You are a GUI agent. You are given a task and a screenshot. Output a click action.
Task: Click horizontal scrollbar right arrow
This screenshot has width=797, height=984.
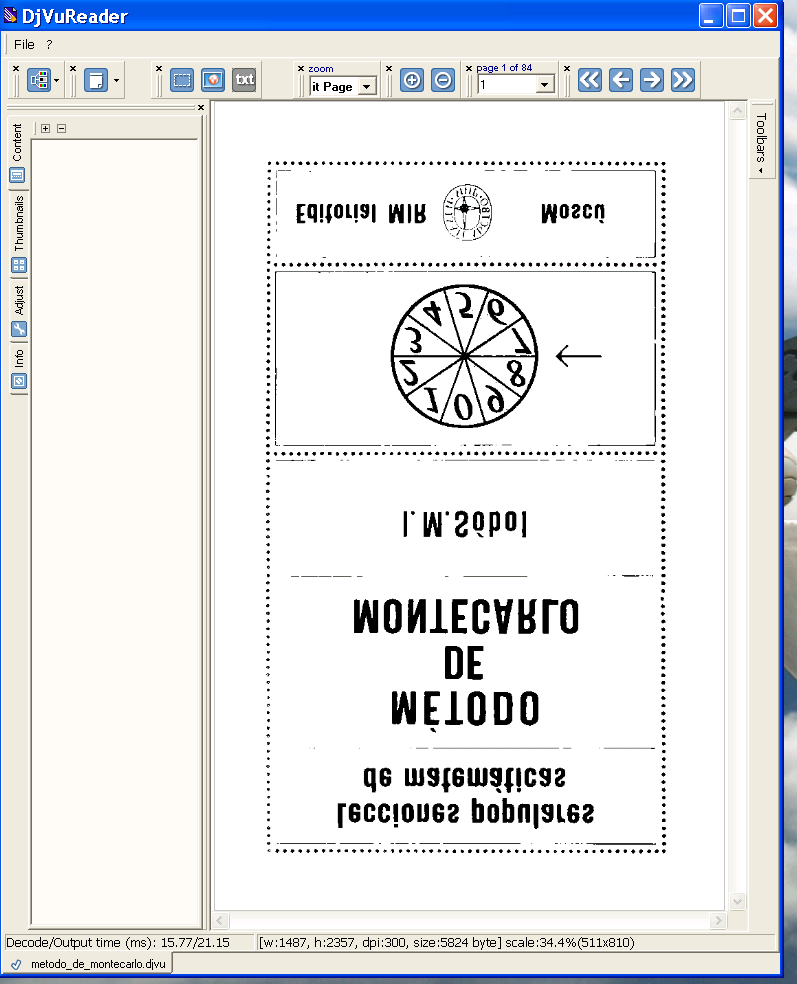[x=719, y=921]
